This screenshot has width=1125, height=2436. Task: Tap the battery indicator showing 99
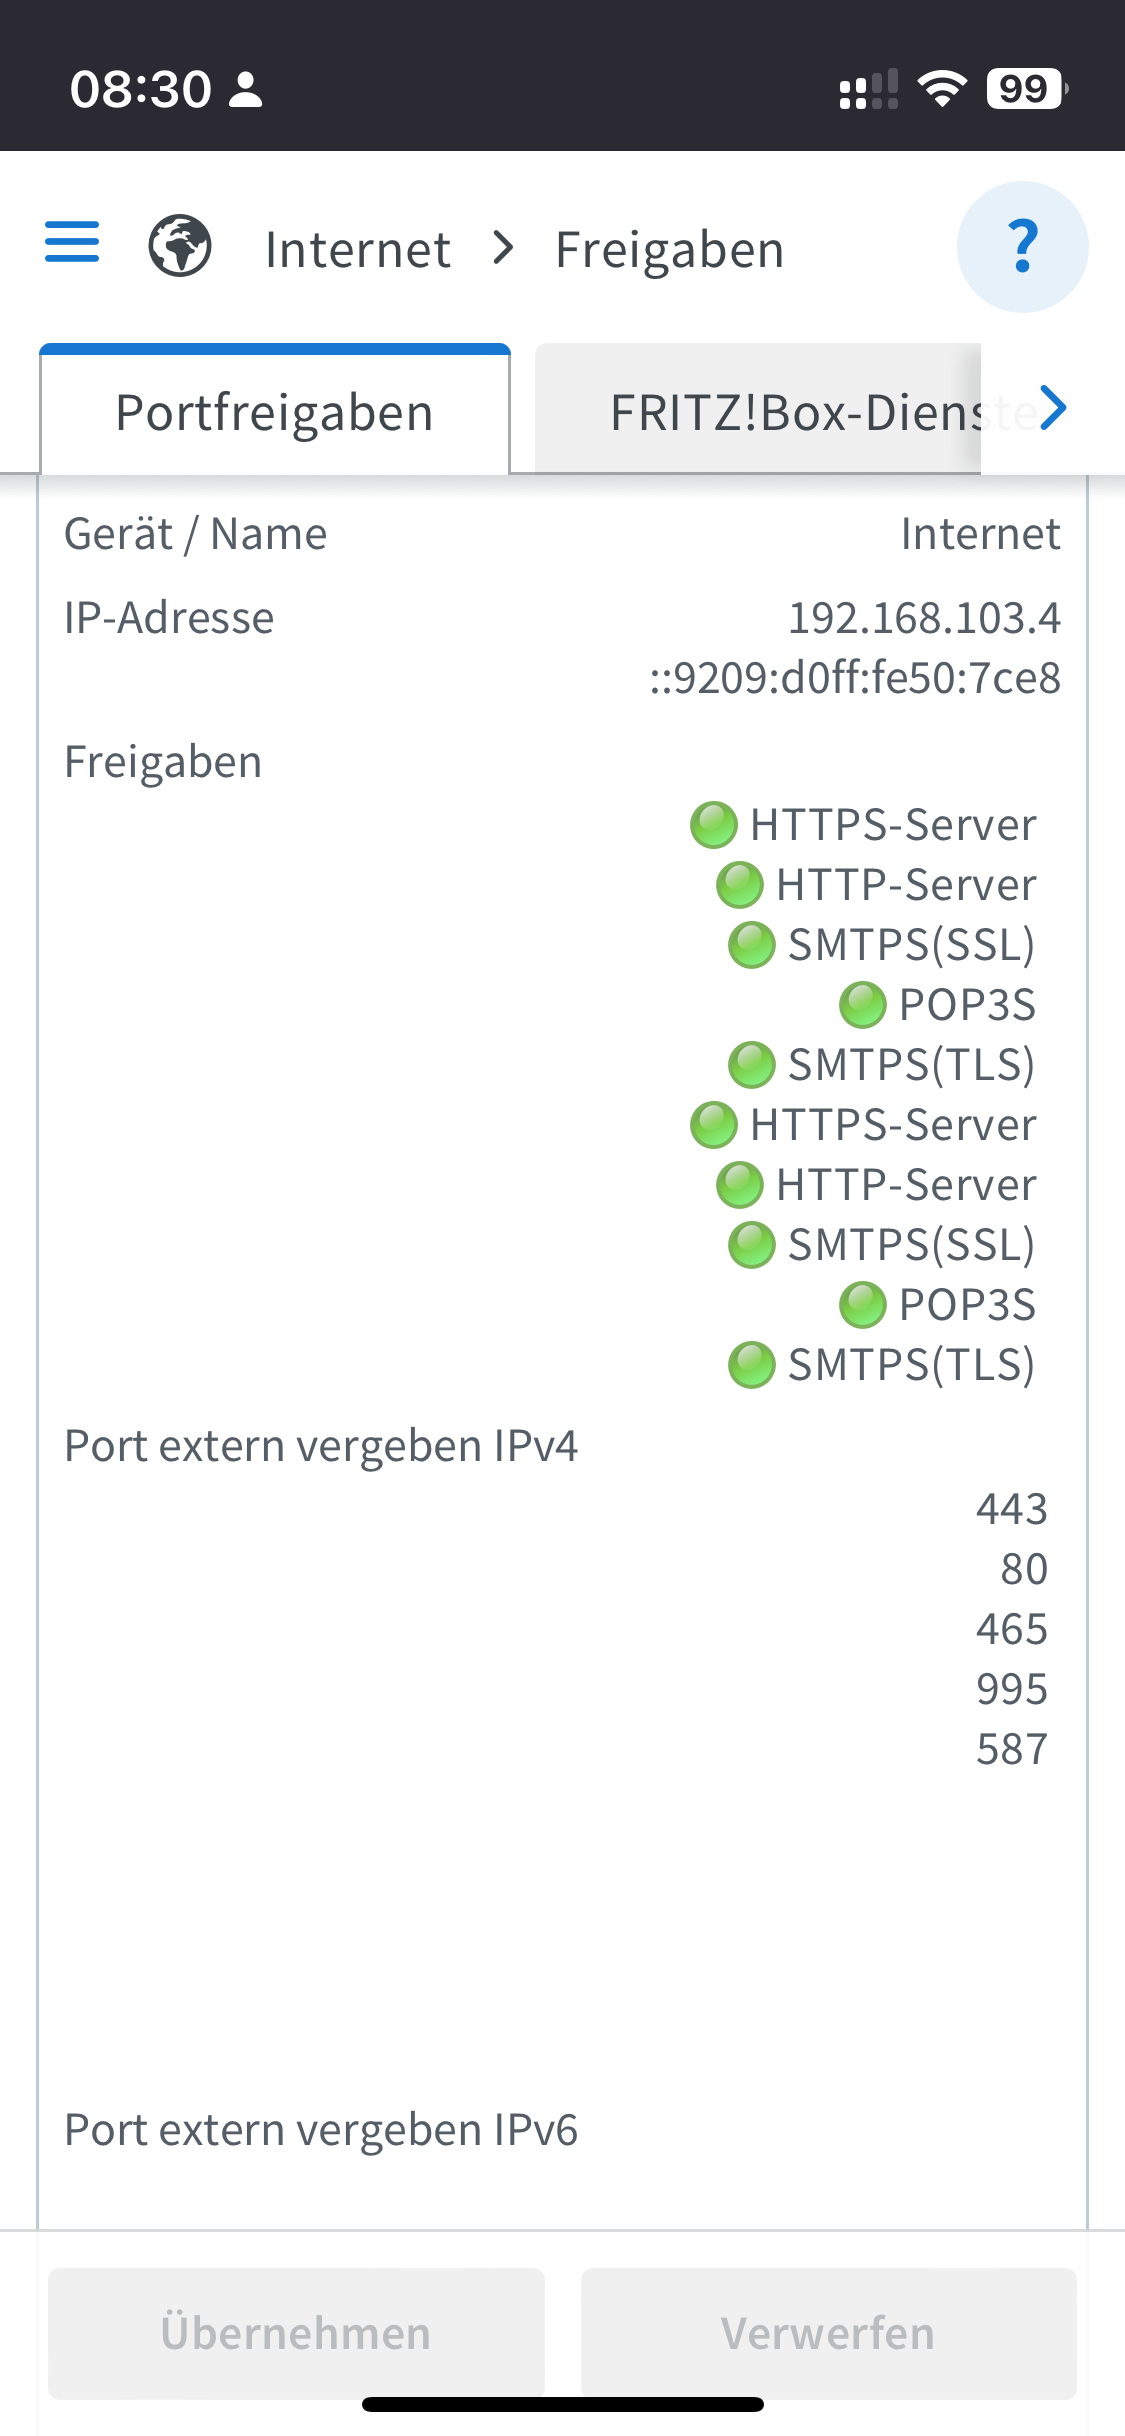(1025, 89)
